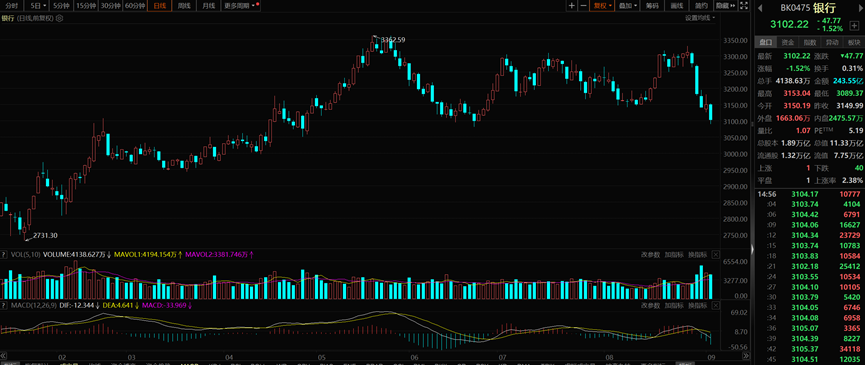Go to previous stock with left arrow
The width and height of the screenshot is (865, 365).
click(x=760, y=8)
